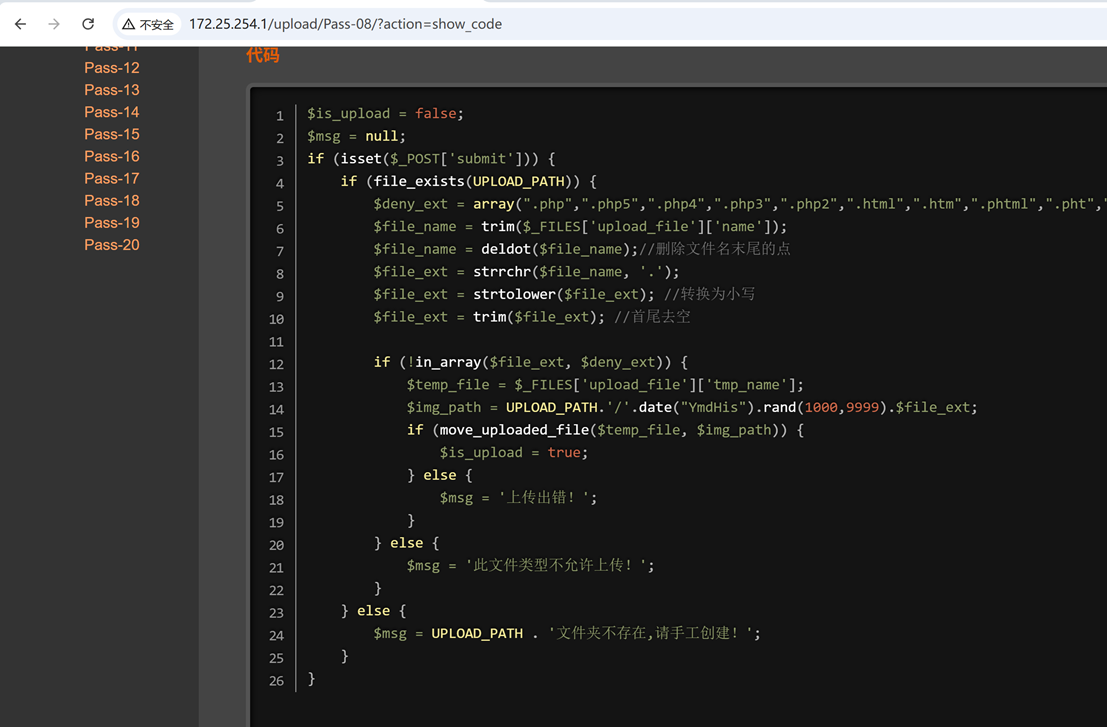Click line number 26 in the gutter

(x=276, y=680)
